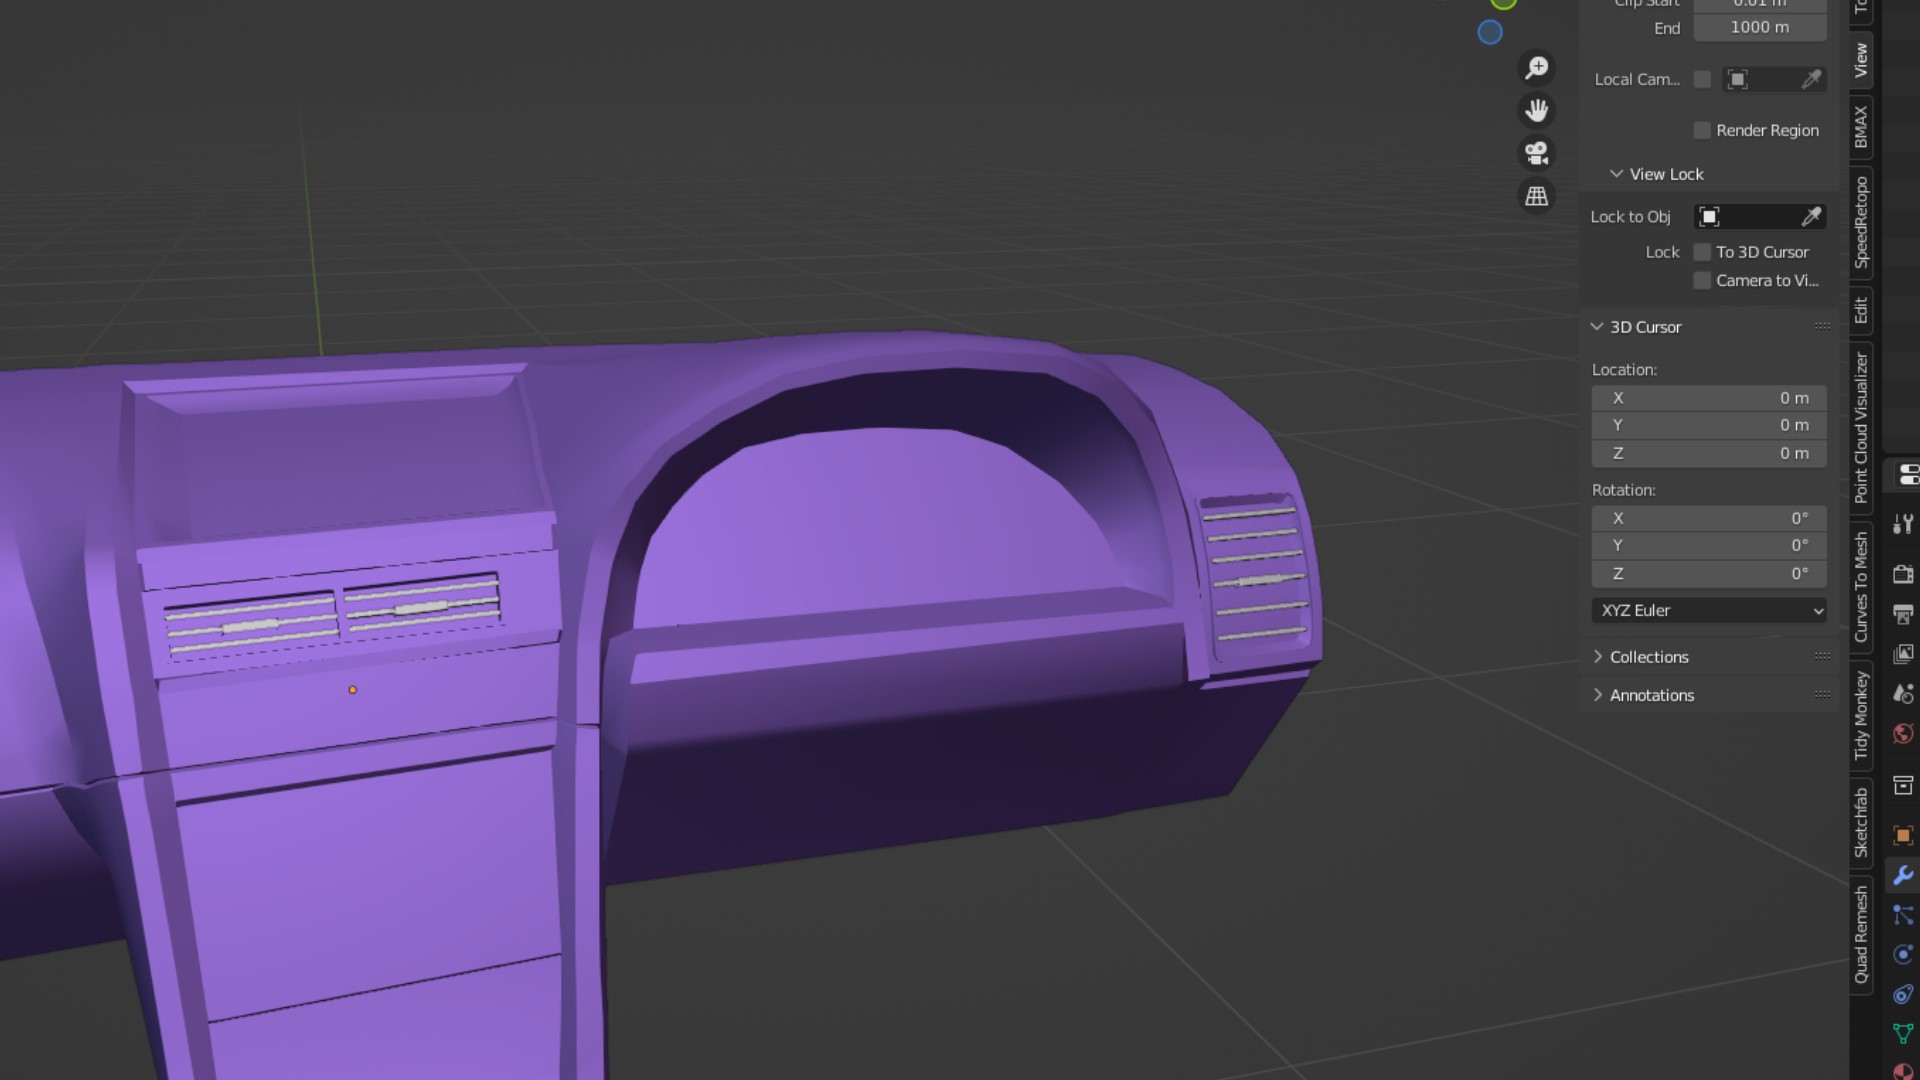
Task: Enable Render Region checkbox
Action: point(1702,130)
